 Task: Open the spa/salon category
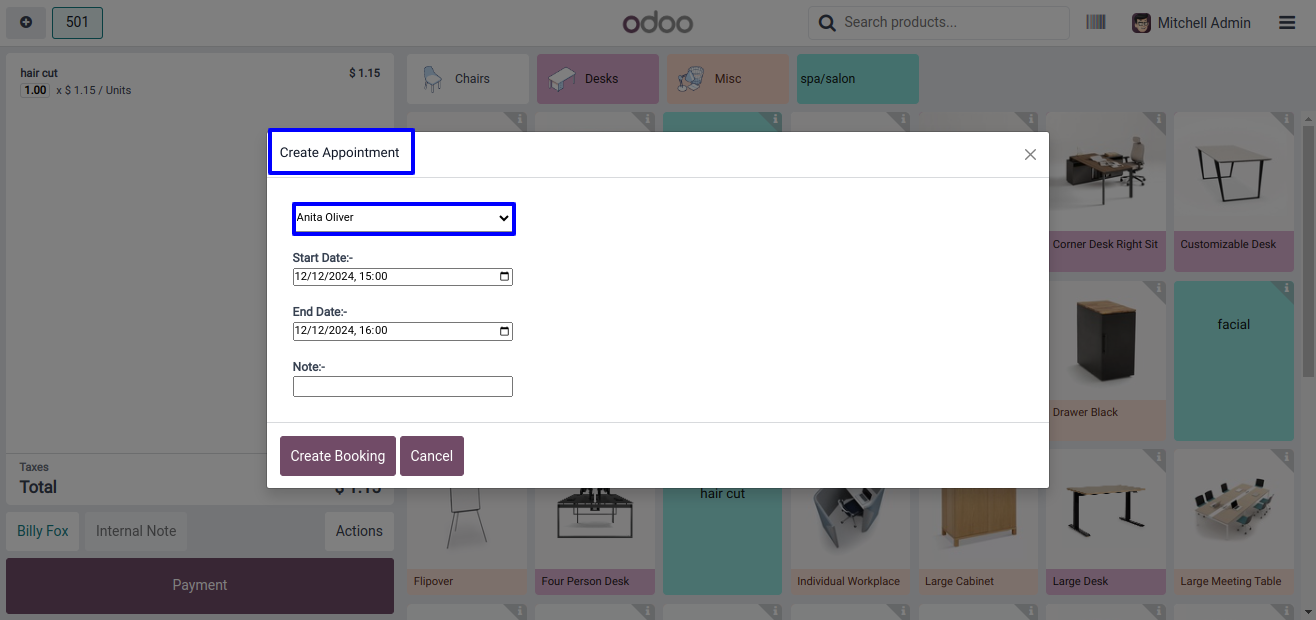[857, 79]
